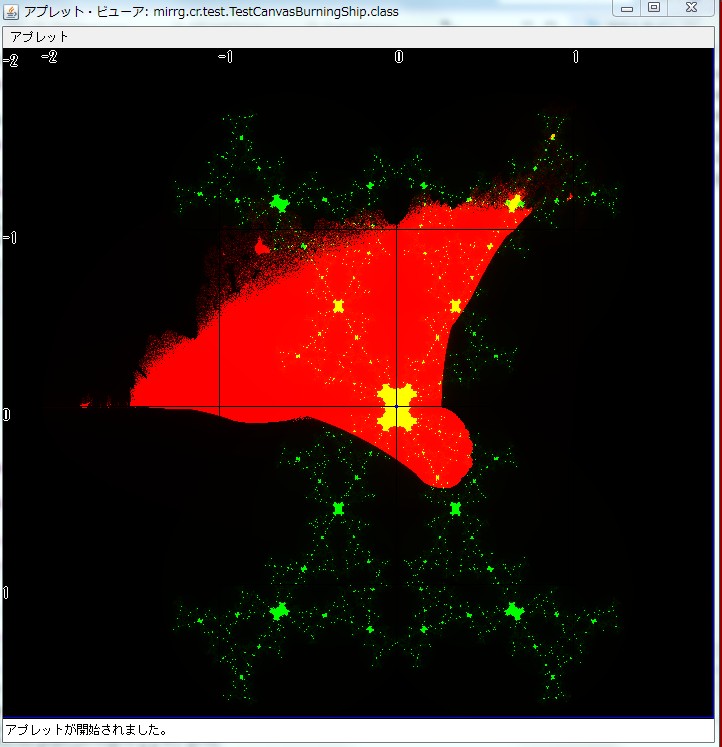
Task: Click the status text アプレットが開始されました。
Action: coord(85,730)
